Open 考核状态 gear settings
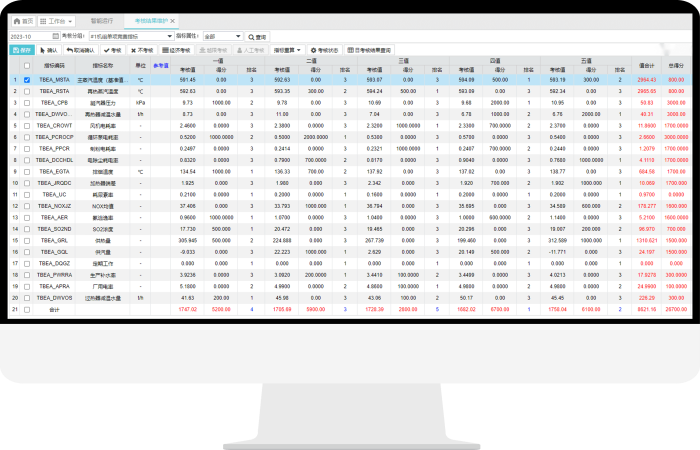 tap(324, 49)
